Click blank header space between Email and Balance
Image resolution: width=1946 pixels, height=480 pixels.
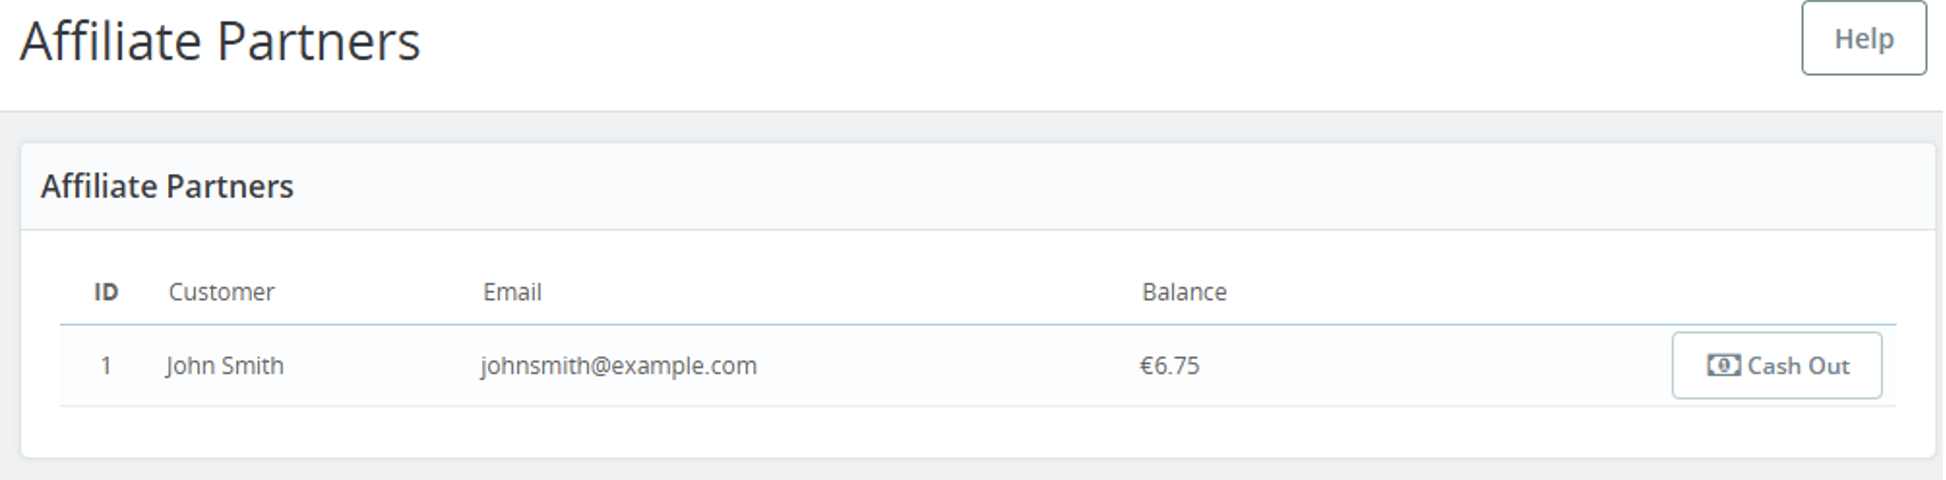pyautogui.click(x=840, y=292)
